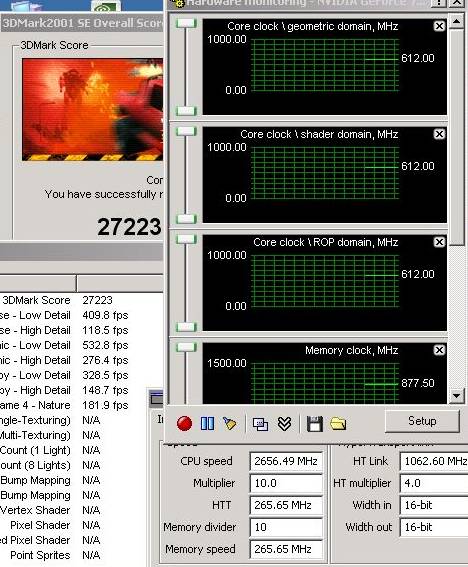Click the 328.5 fps result value
The image size is (468, 567).
(105, 375)
